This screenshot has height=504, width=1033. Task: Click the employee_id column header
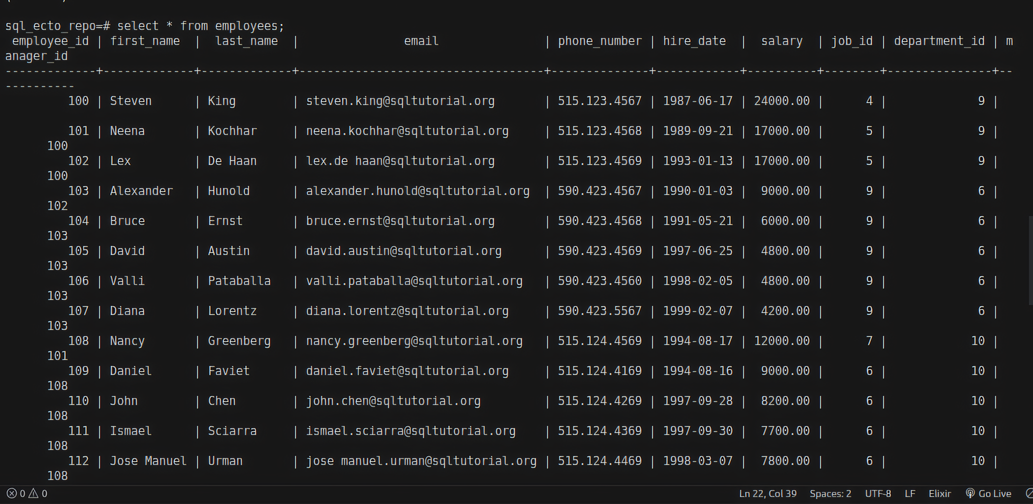pos(50,41)
